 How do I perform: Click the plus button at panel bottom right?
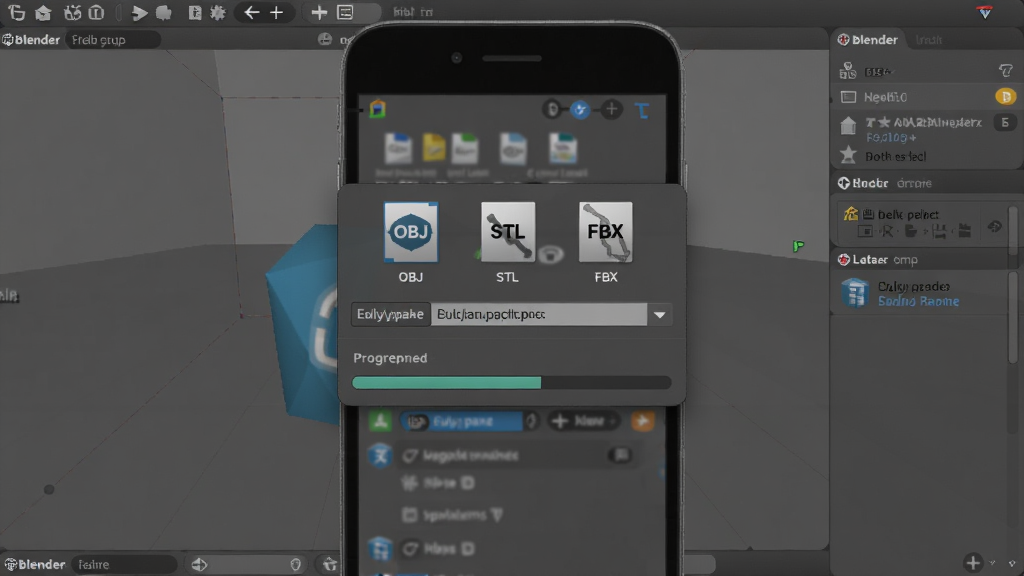click(x=973, y=562)
